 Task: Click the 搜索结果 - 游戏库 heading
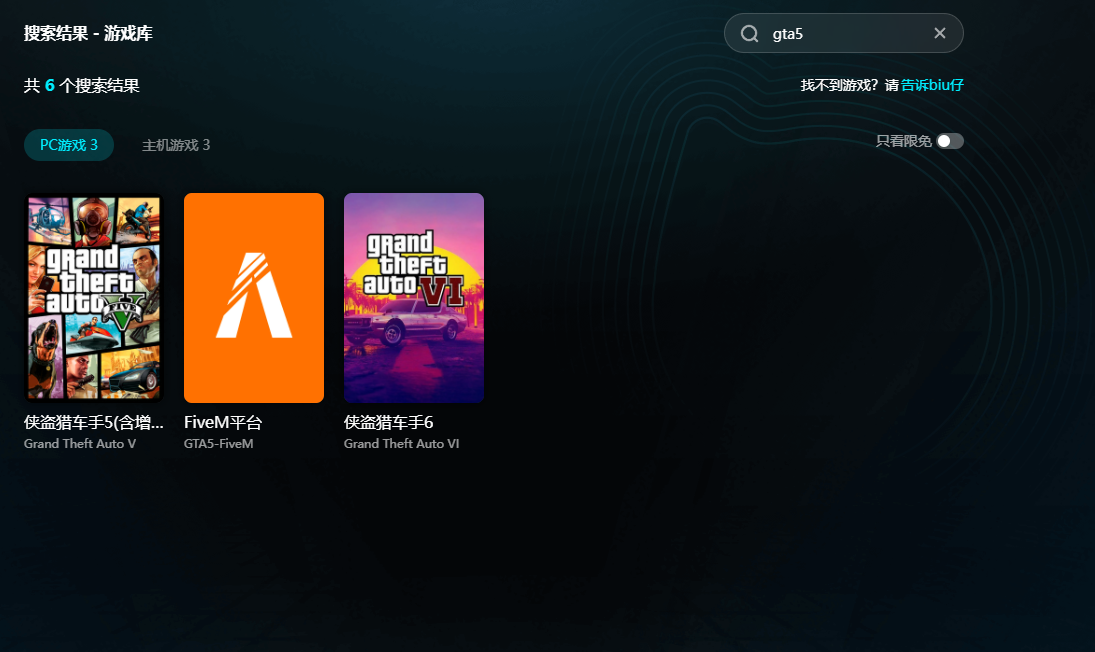pos(88,34)
